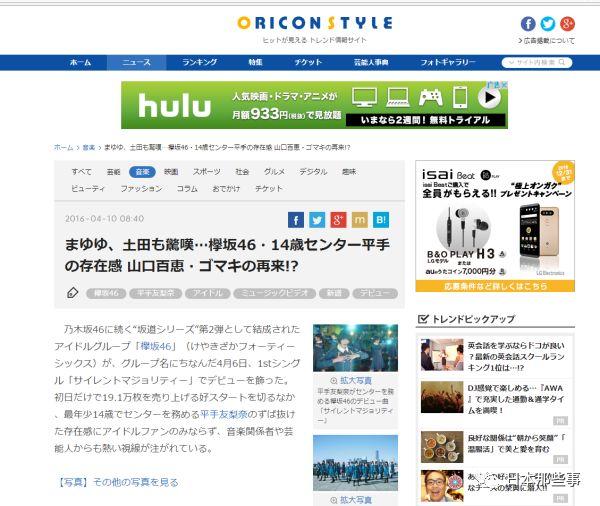Click the concert crowd thumbnail in trends

pos(442,397)
